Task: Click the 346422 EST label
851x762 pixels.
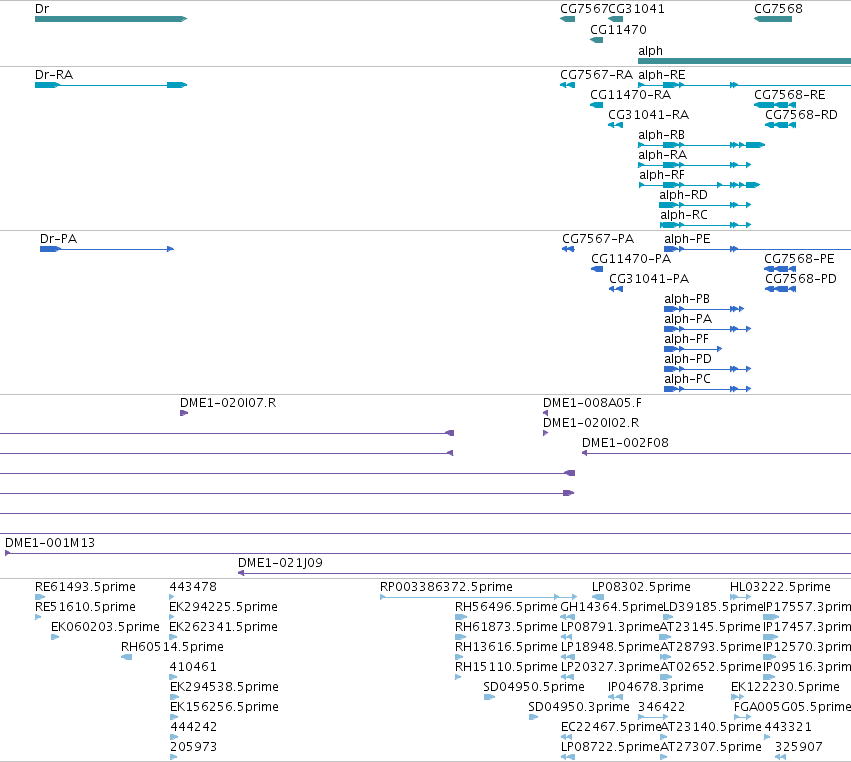Action: coord(662,706)
